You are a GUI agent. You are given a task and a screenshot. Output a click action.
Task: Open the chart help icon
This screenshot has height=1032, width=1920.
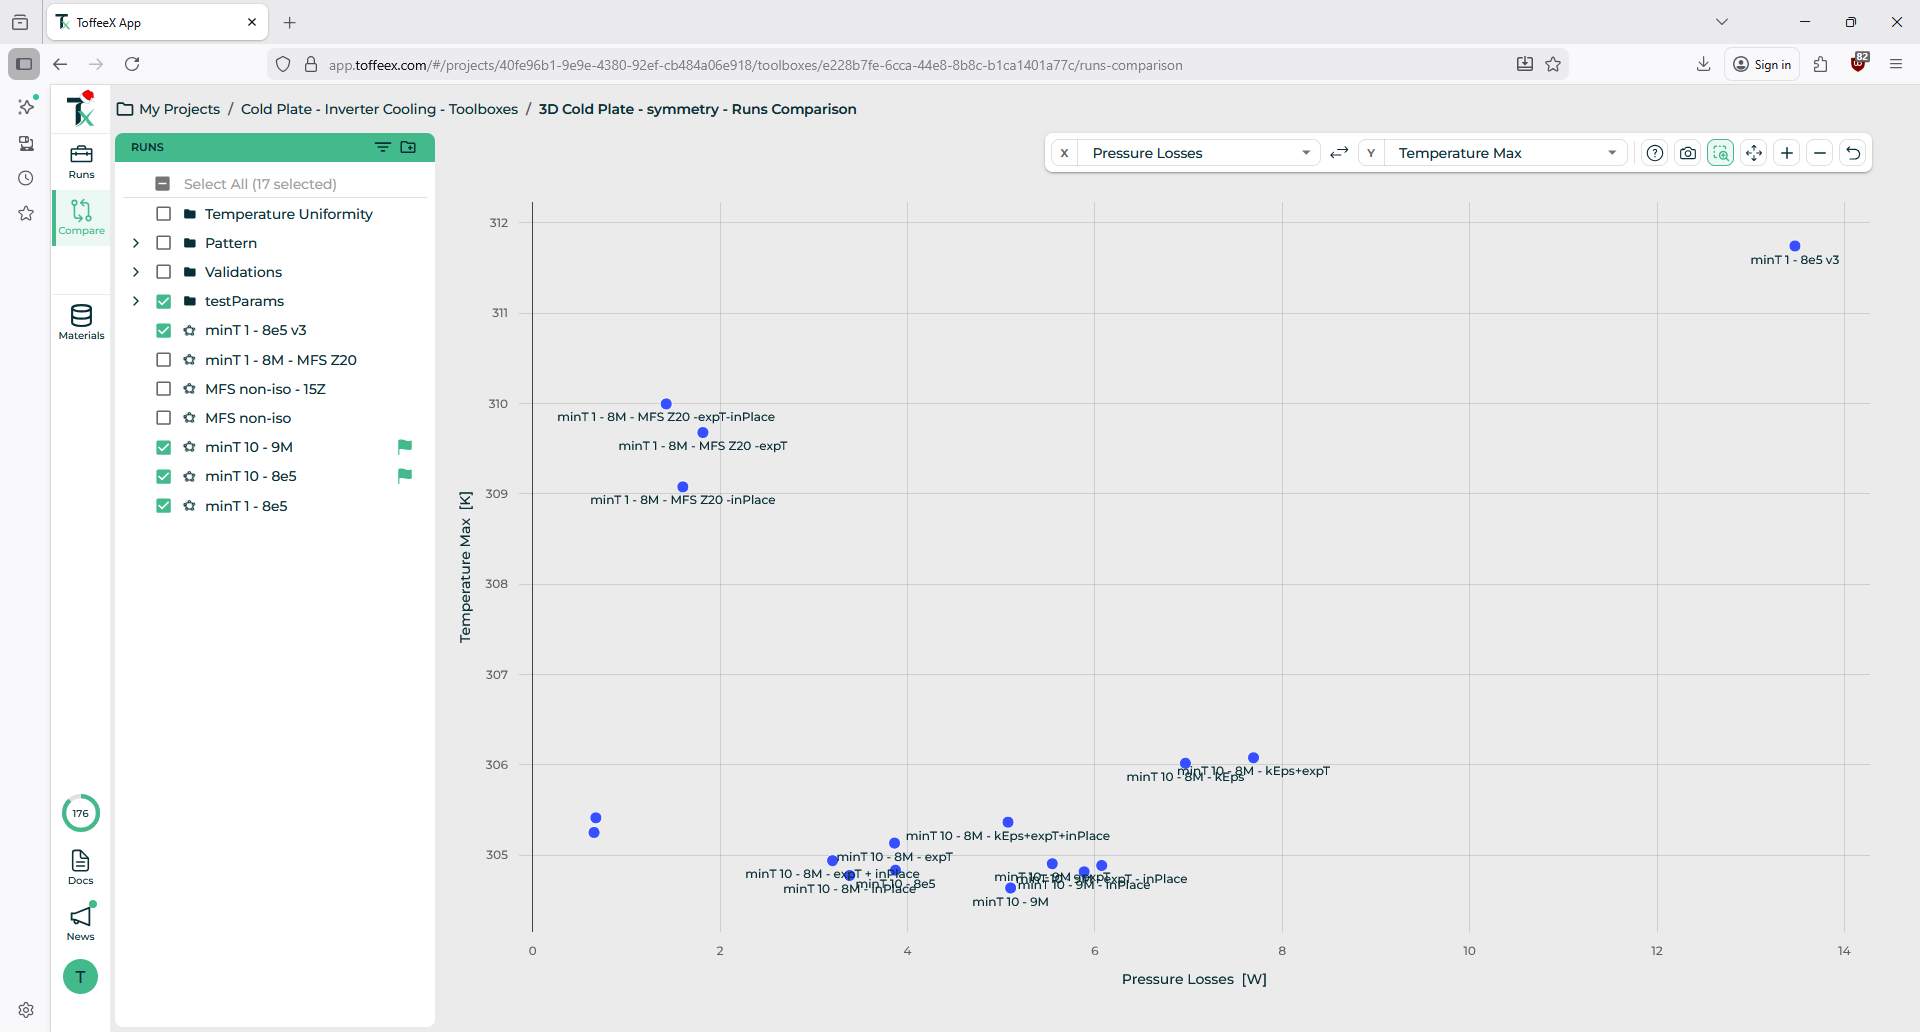coord(1655,153)
